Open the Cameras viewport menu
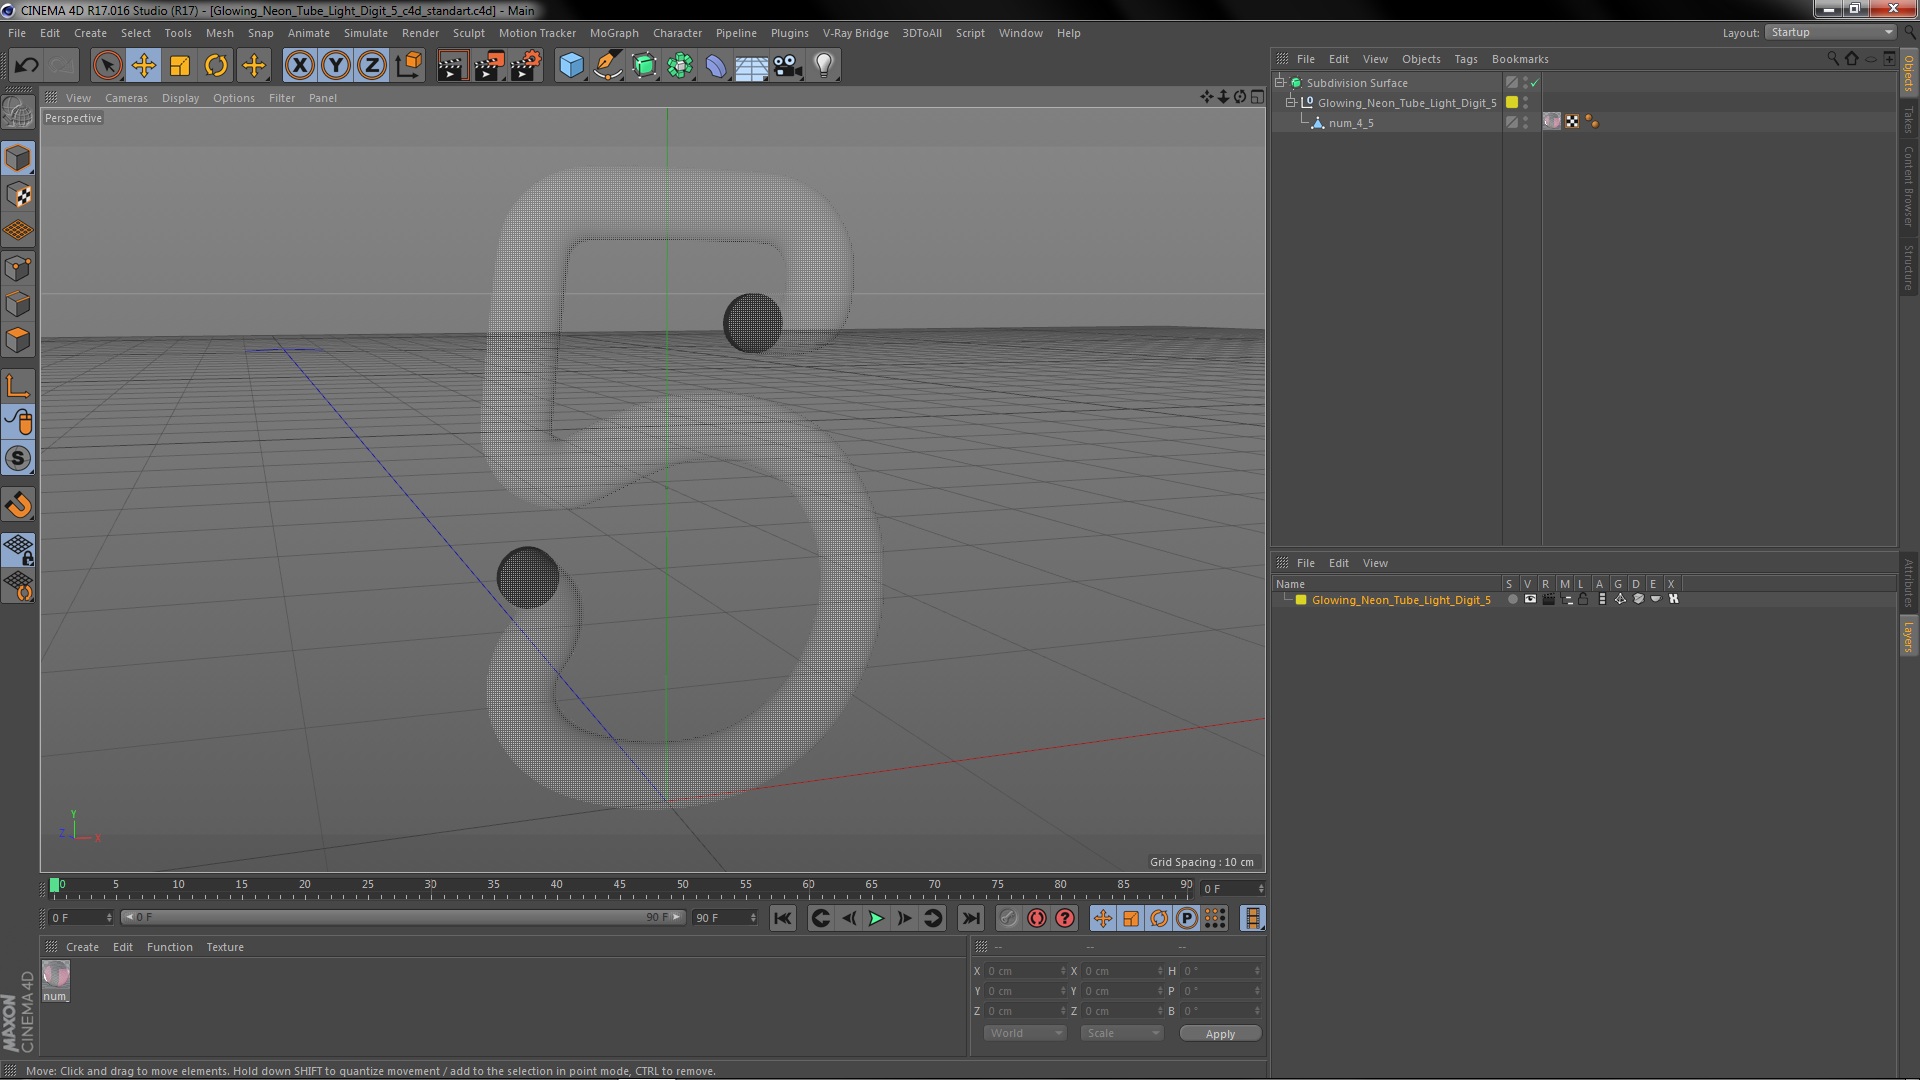 point(126,98)
